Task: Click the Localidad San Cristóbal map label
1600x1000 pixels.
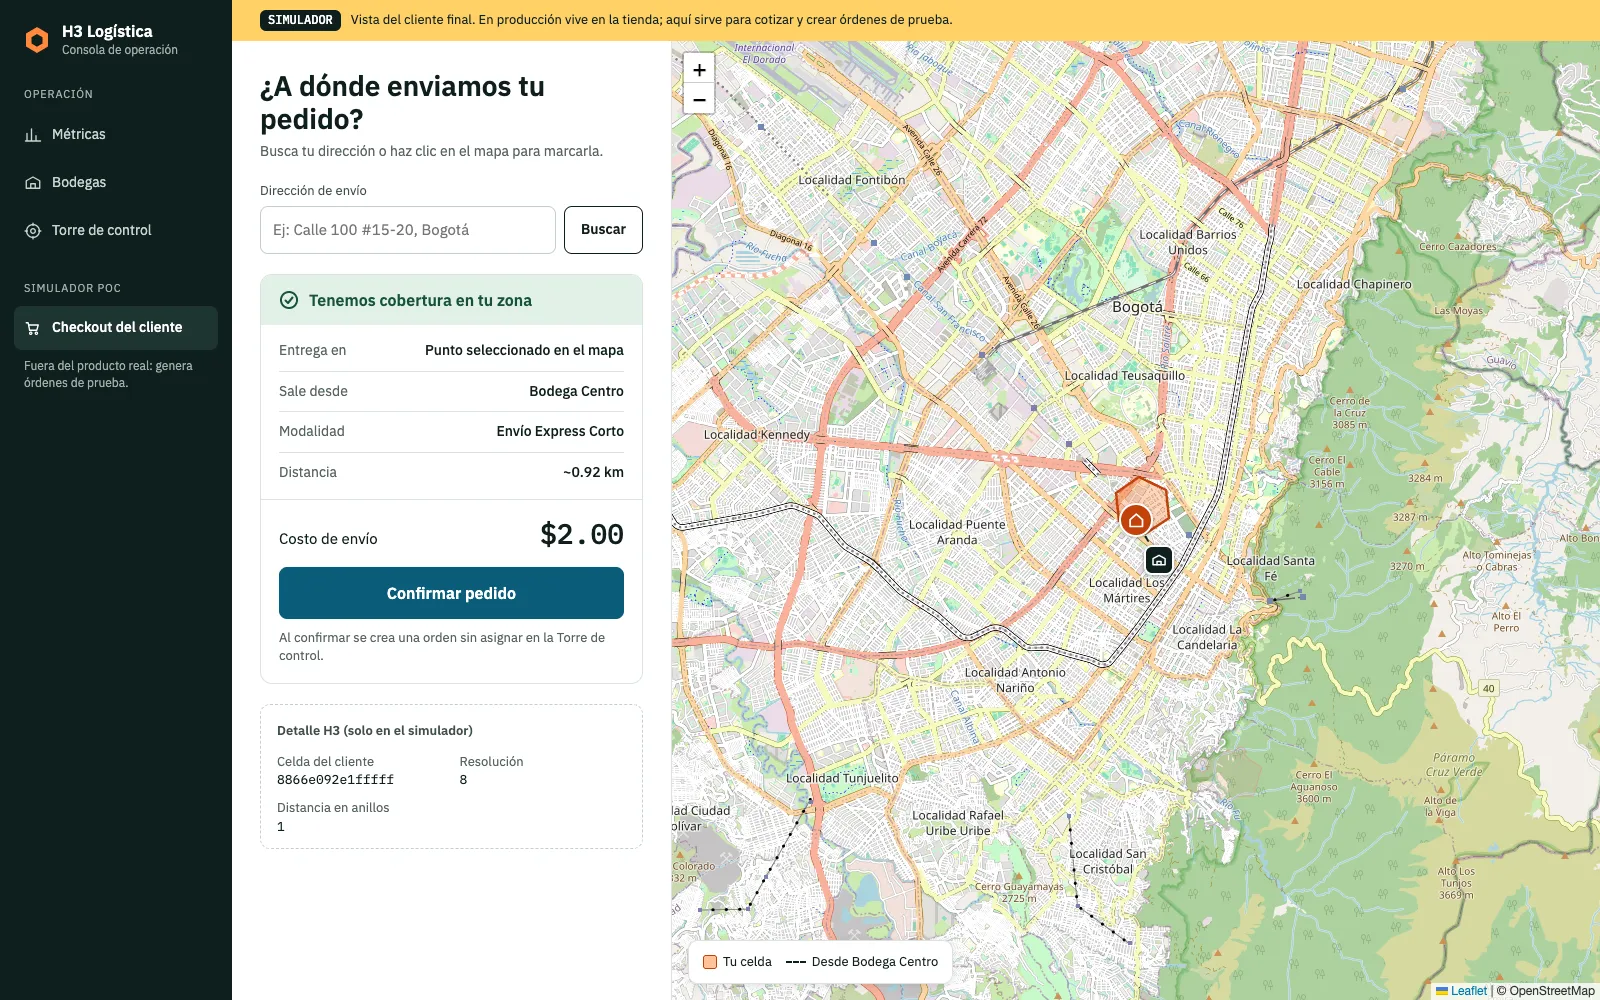Action: point(1108,861)
